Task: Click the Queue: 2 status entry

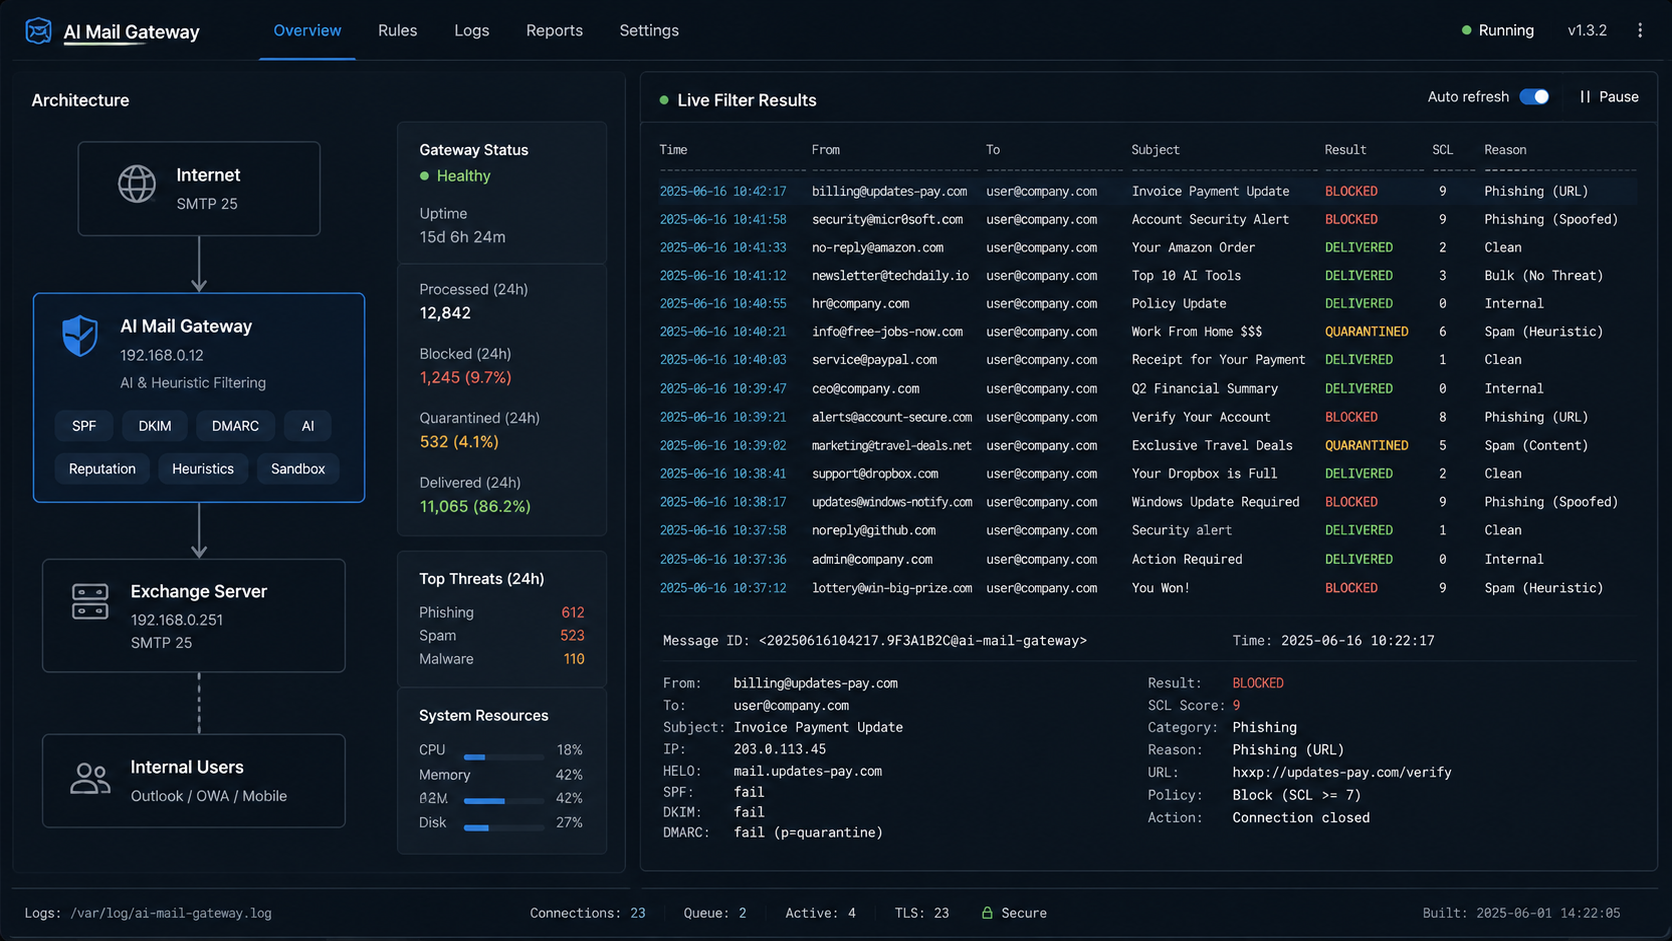Action: 715,913
